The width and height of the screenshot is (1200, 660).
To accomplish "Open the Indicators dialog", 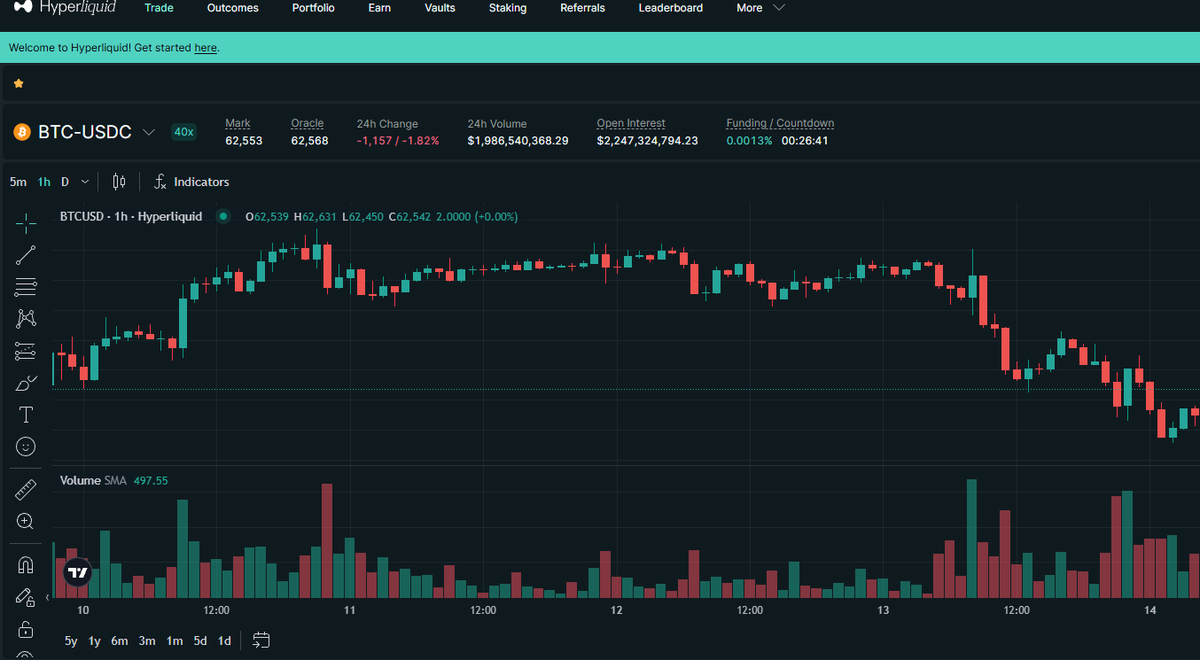I will [x=191, y=182].
